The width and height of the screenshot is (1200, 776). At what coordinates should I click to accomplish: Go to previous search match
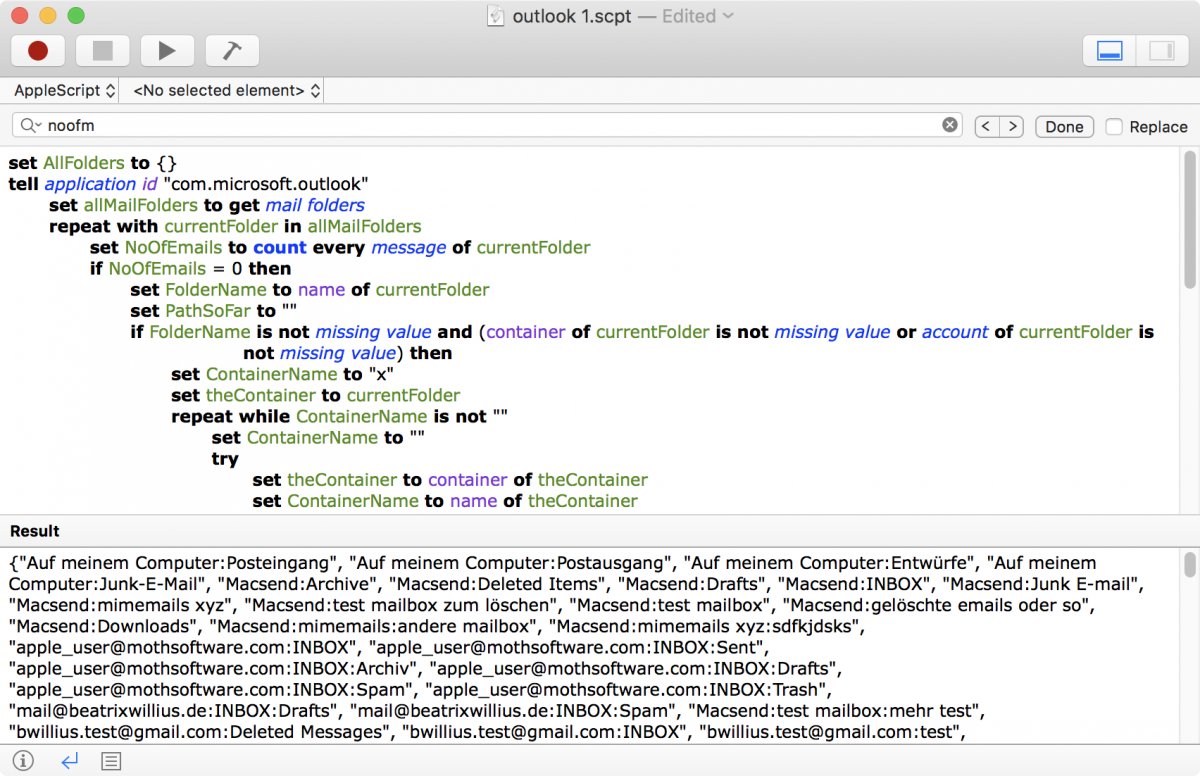point(986,126)
